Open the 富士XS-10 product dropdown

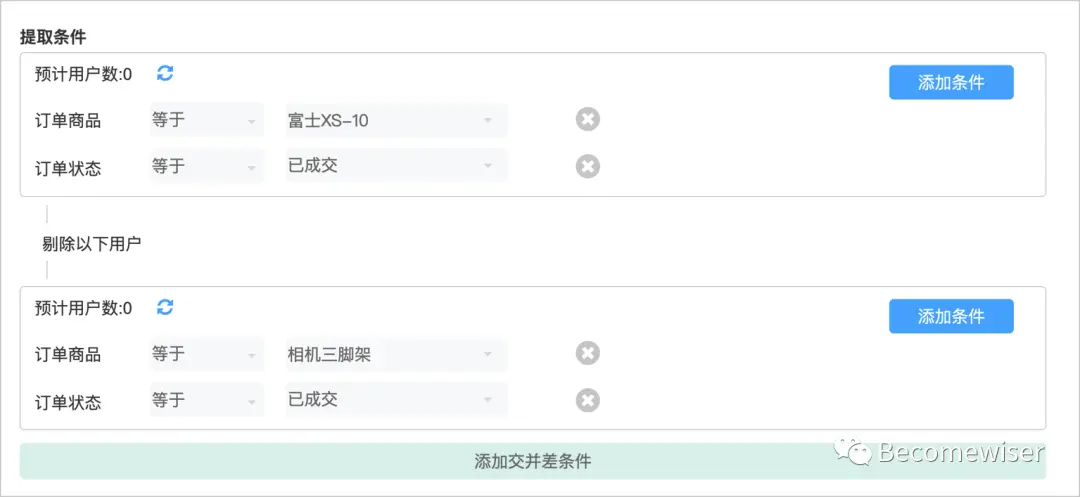(x=396, y=121)
